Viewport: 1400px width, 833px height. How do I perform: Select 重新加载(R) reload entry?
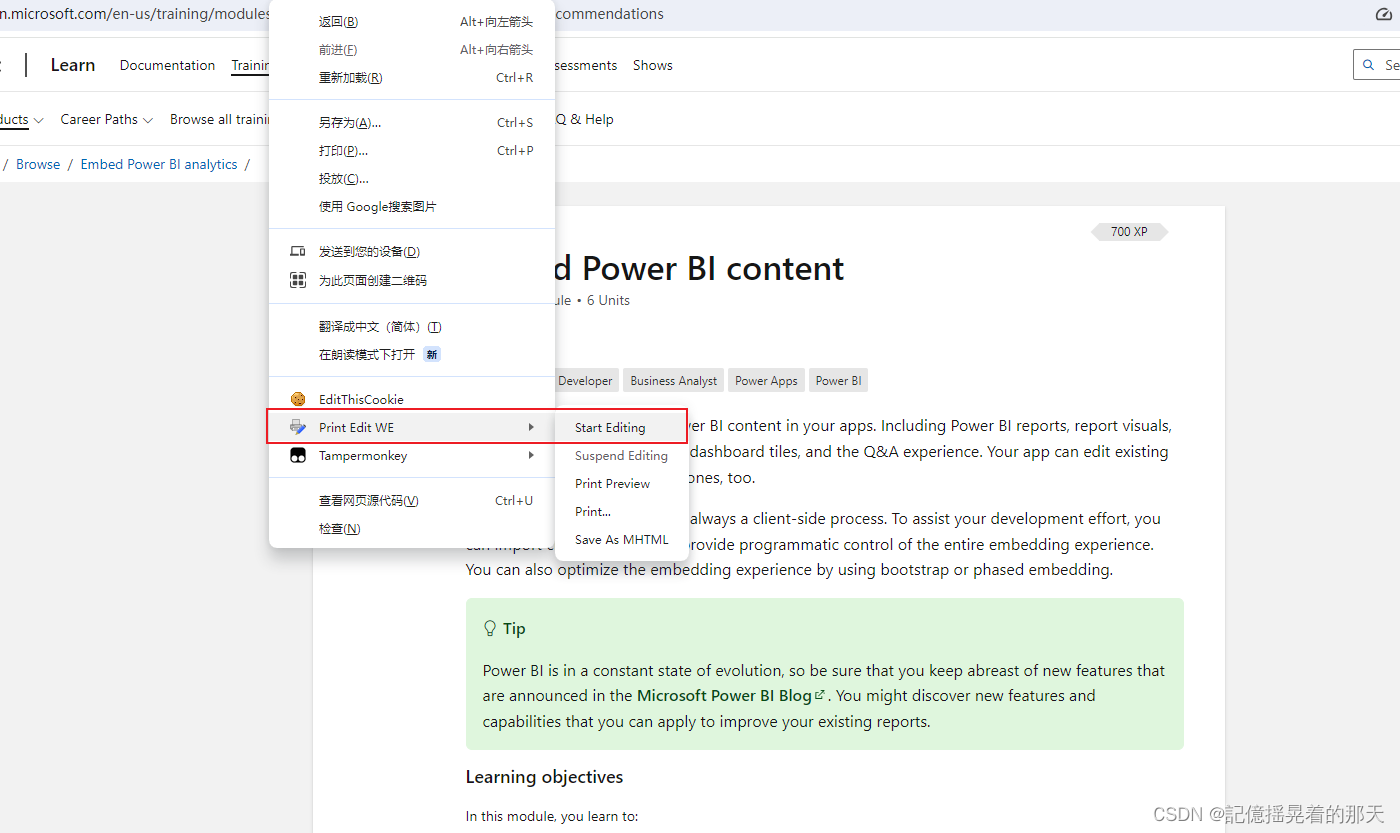coord(412,77)
